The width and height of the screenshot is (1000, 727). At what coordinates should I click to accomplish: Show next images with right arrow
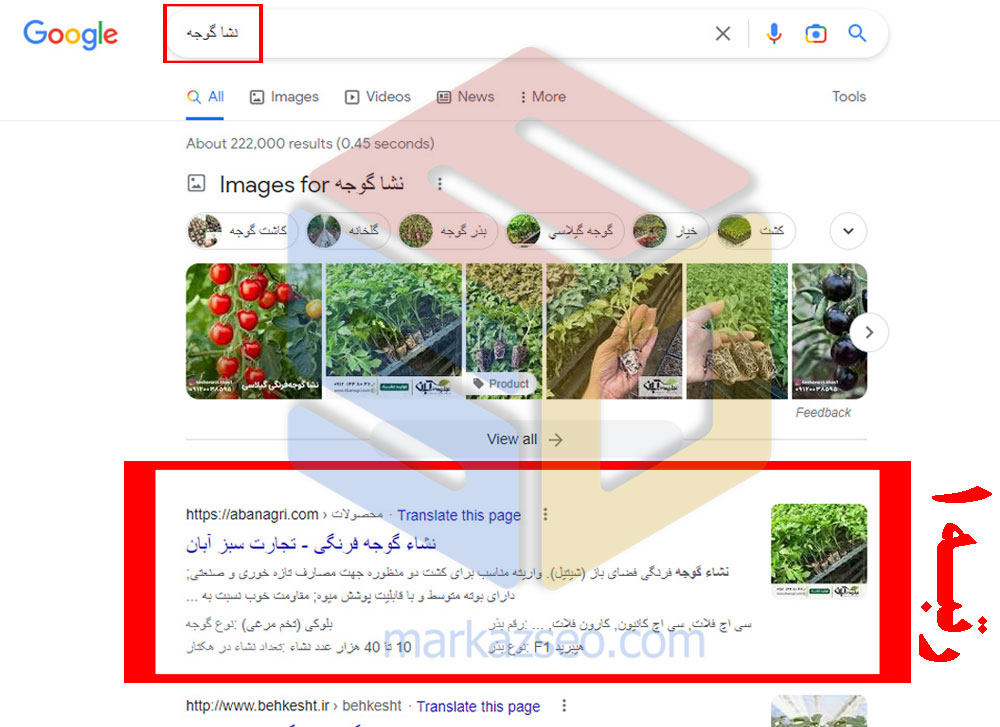coord(869,332)
